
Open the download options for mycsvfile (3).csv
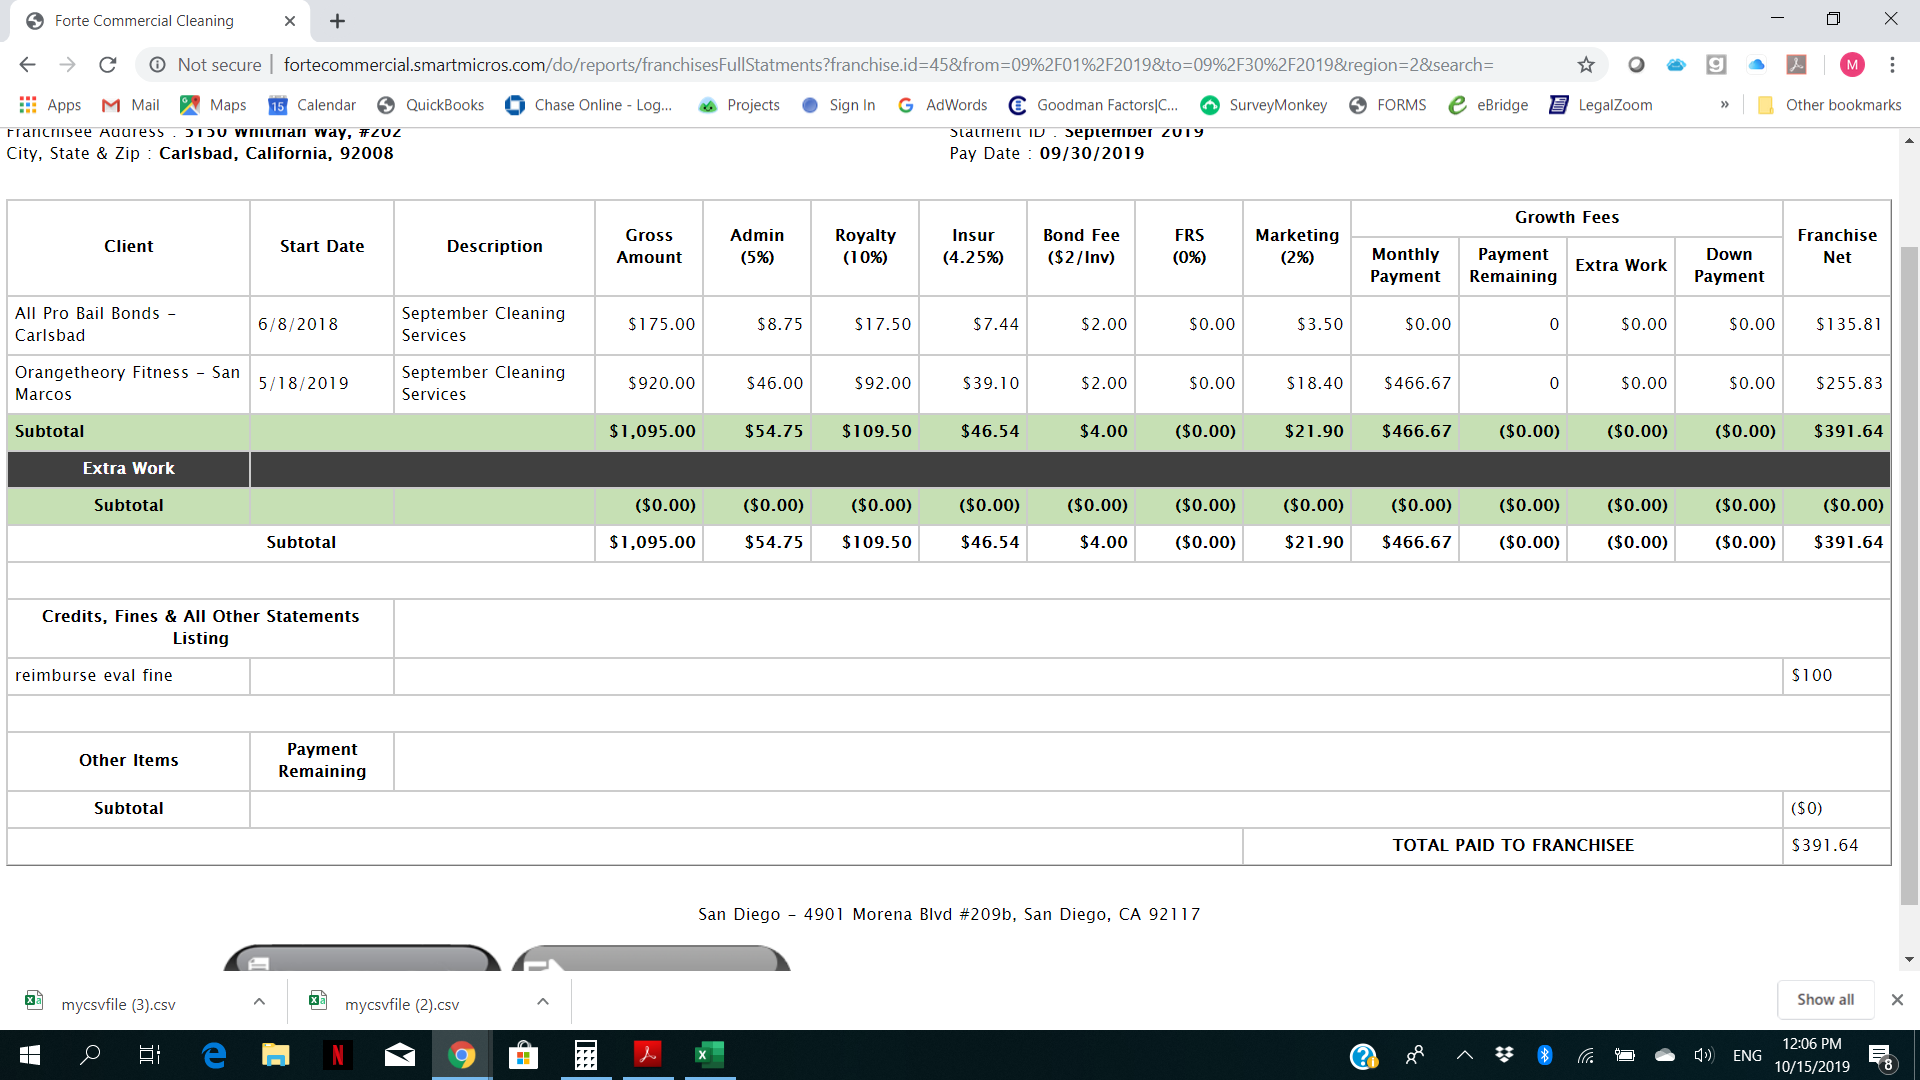coord(259,1001)
